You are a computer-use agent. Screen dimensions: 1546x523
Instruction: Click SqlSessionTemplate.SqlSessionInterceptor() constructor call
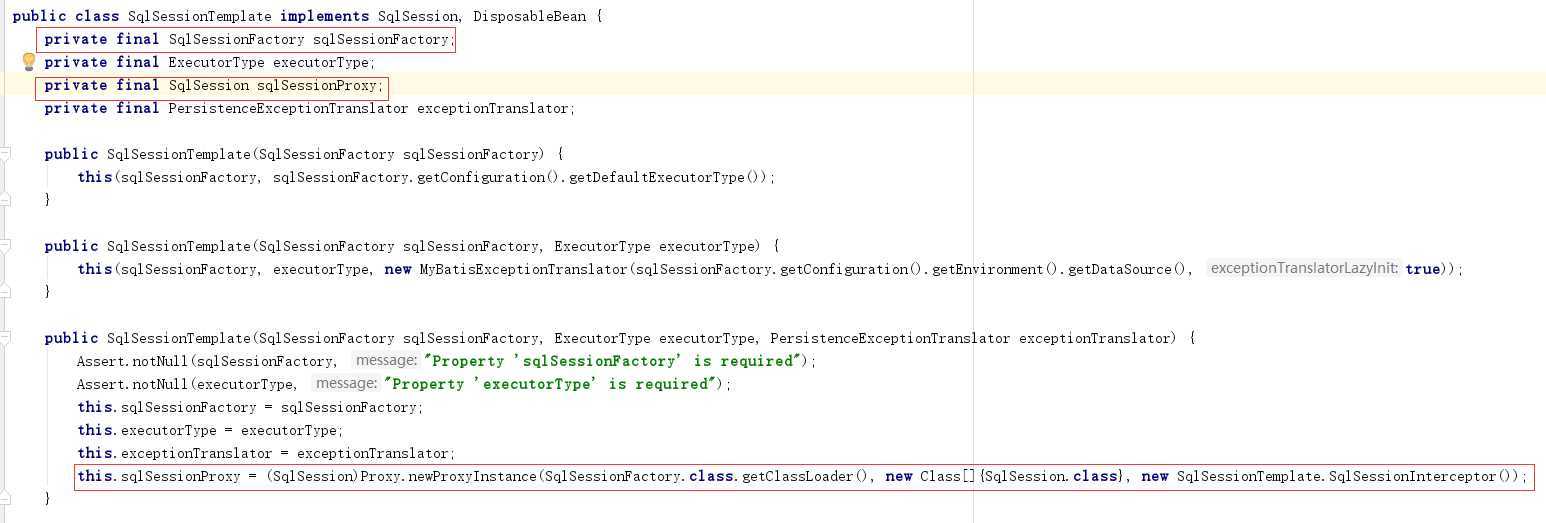point(1345,477)
